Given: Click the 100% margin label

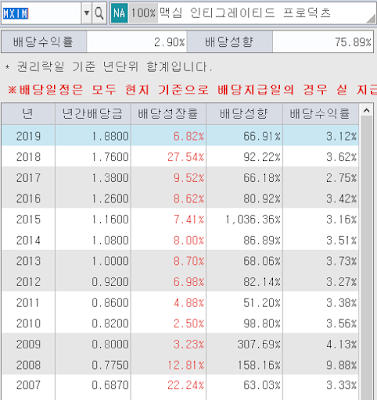Looking at the screenshot, I should click(143, 13).
